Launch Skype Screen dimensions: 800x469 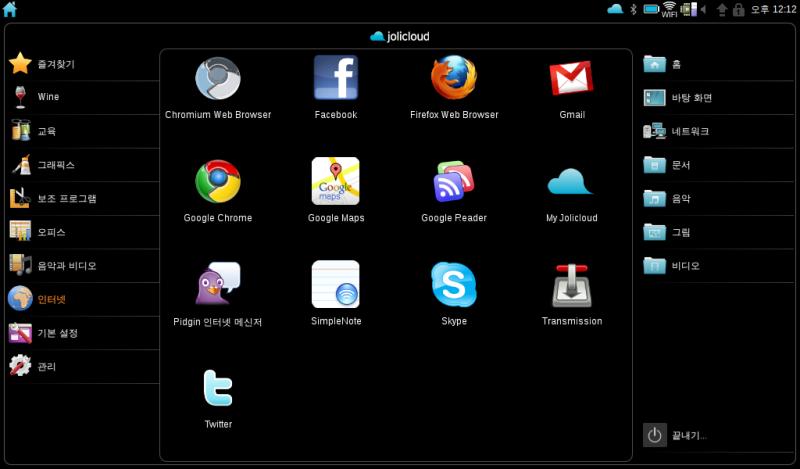pyautogui.click(x=454, y=284)
